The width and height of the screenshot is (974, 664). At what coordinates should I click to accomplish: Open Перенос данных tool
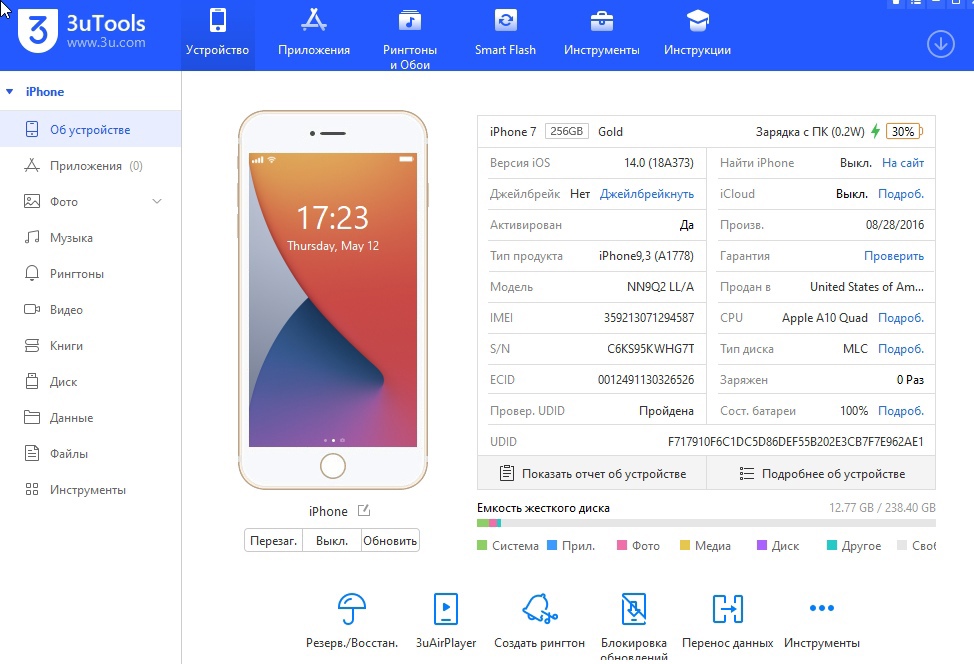point(727,620)
